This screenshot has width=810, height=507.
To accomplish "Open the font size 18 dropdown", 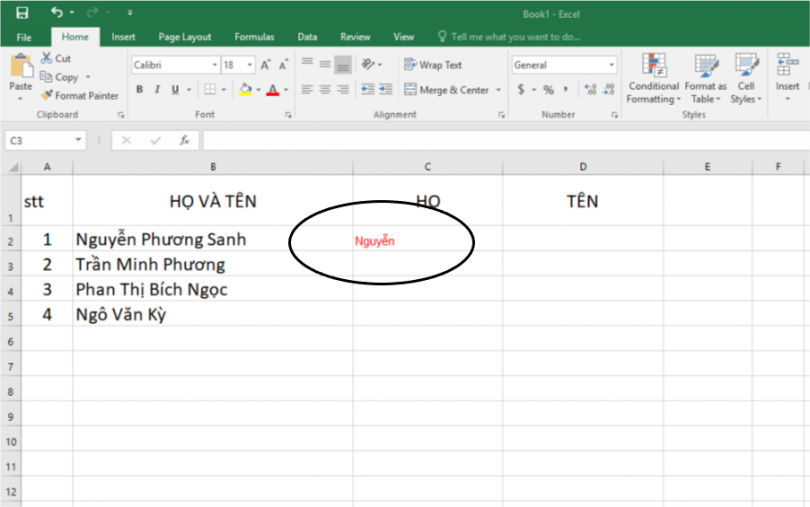I will pos(250,65).
